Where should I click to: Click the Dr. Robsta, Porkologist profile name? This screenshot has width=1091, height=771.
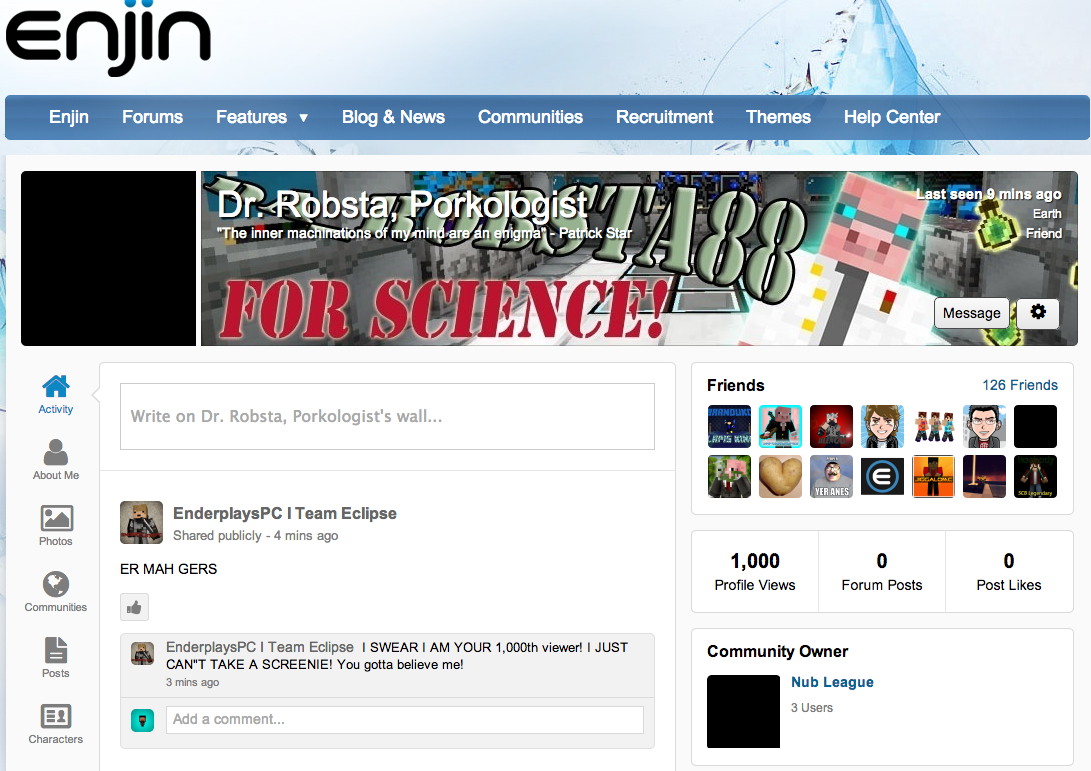(x=402, y=205)
